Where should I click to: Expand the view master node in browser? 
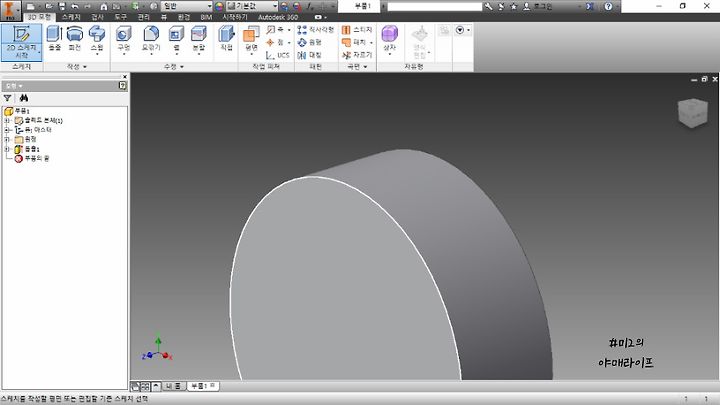click(x=7, y=130)
